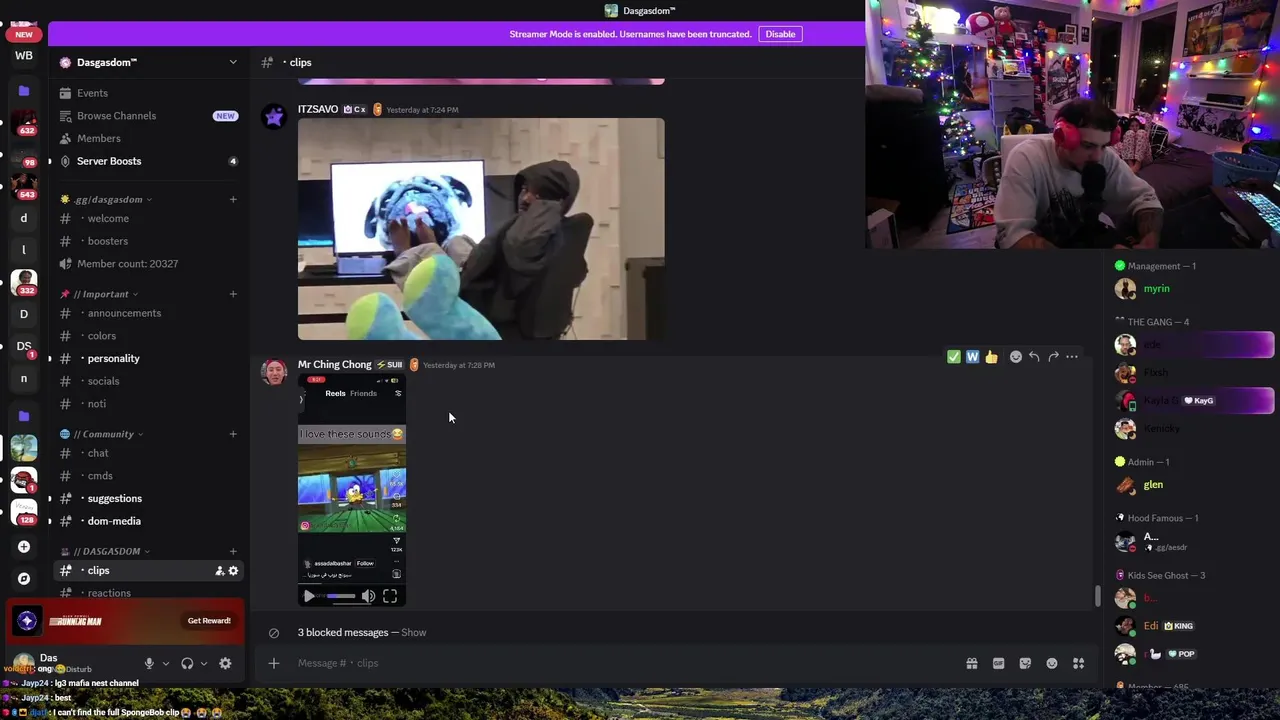
Task: Open the server with 632 notifications
Action: 24,123
